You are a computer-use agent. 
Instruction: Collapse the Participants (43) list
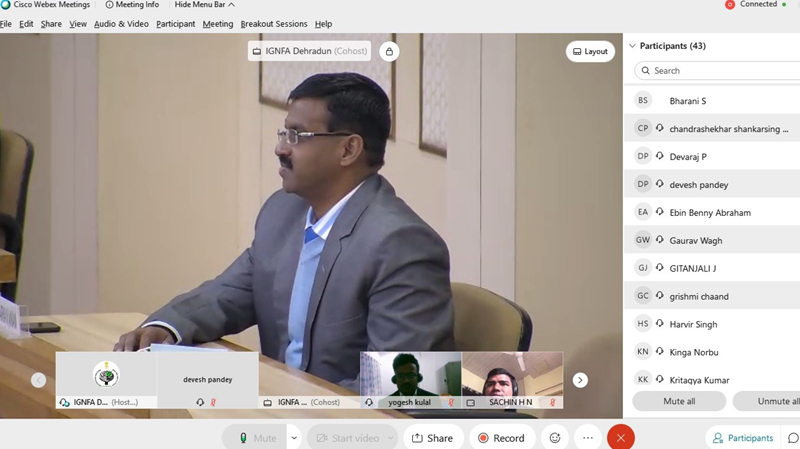632,46
